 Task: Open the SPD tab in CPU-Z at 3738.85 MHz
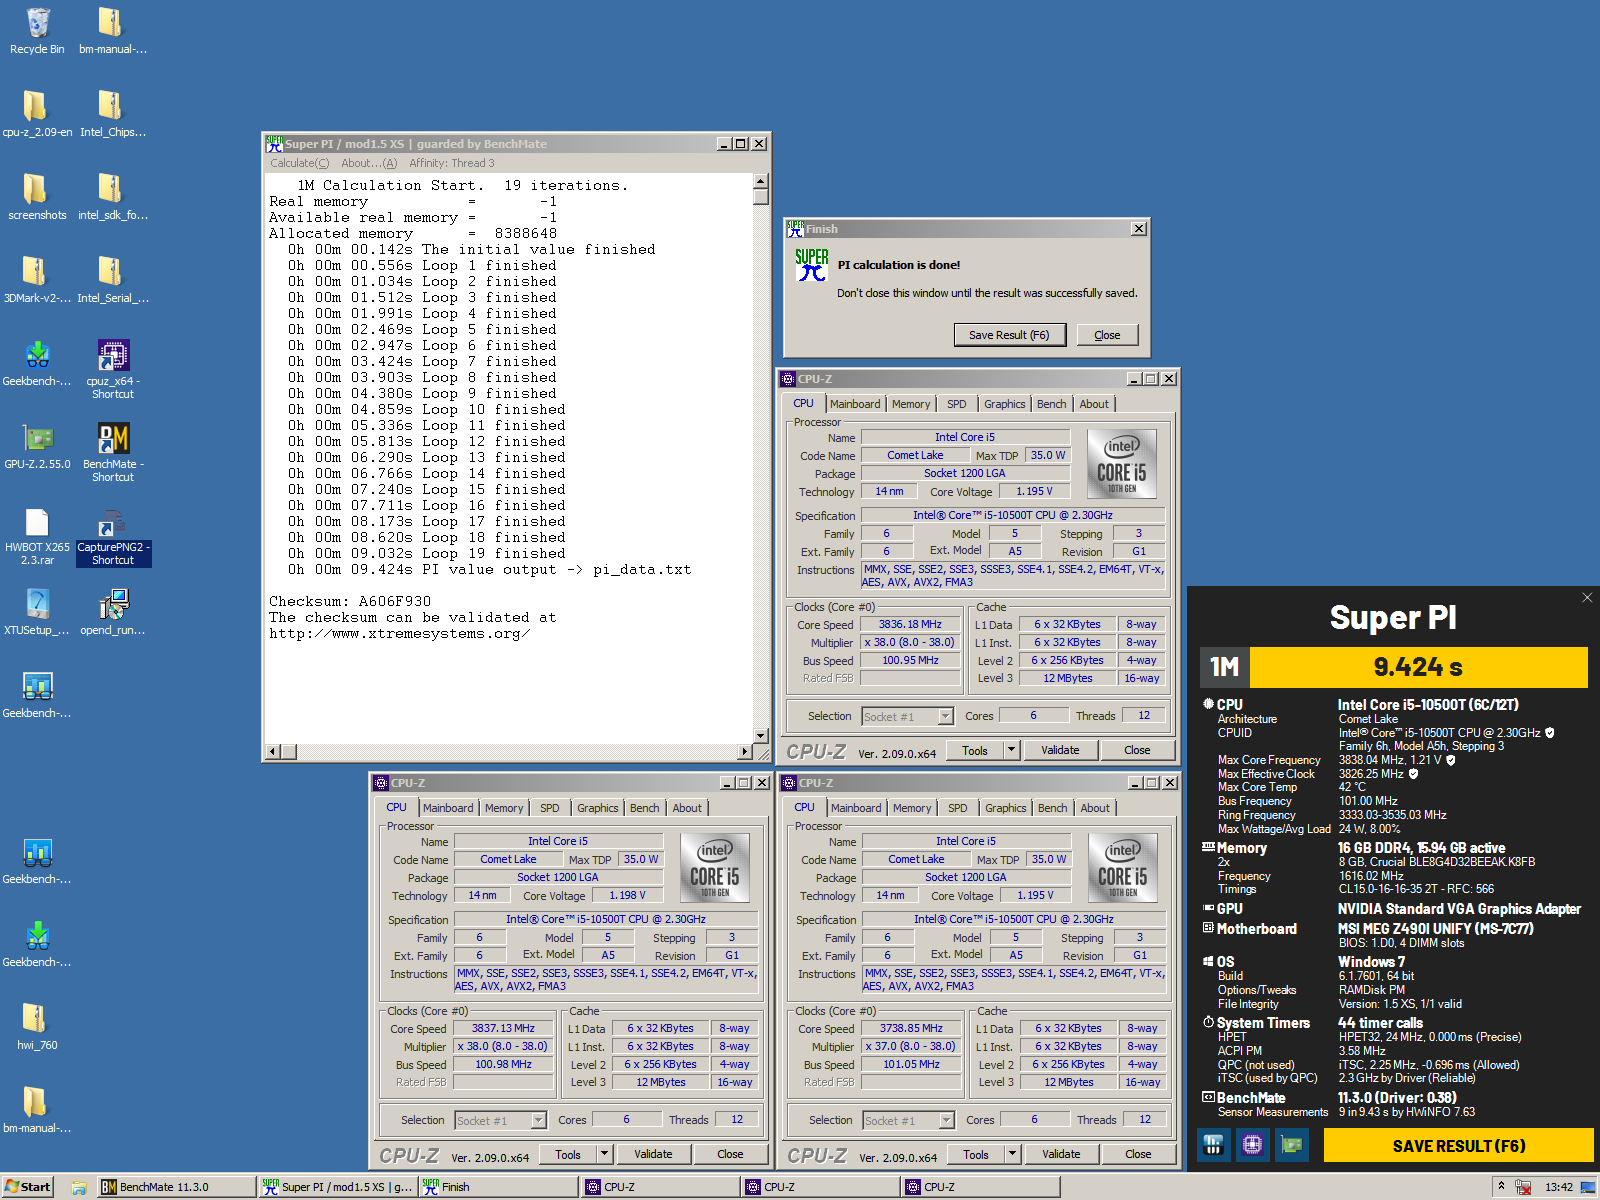[x=957, y=808]
